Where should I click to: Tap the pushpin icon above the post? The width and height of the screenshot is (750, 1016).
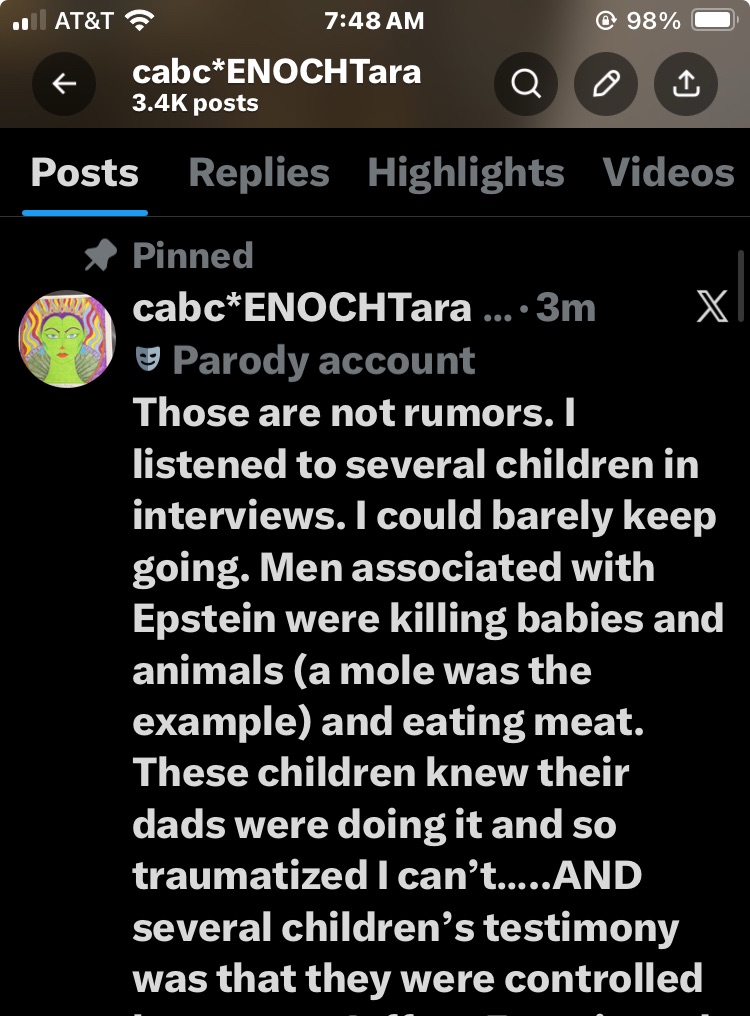100,256
